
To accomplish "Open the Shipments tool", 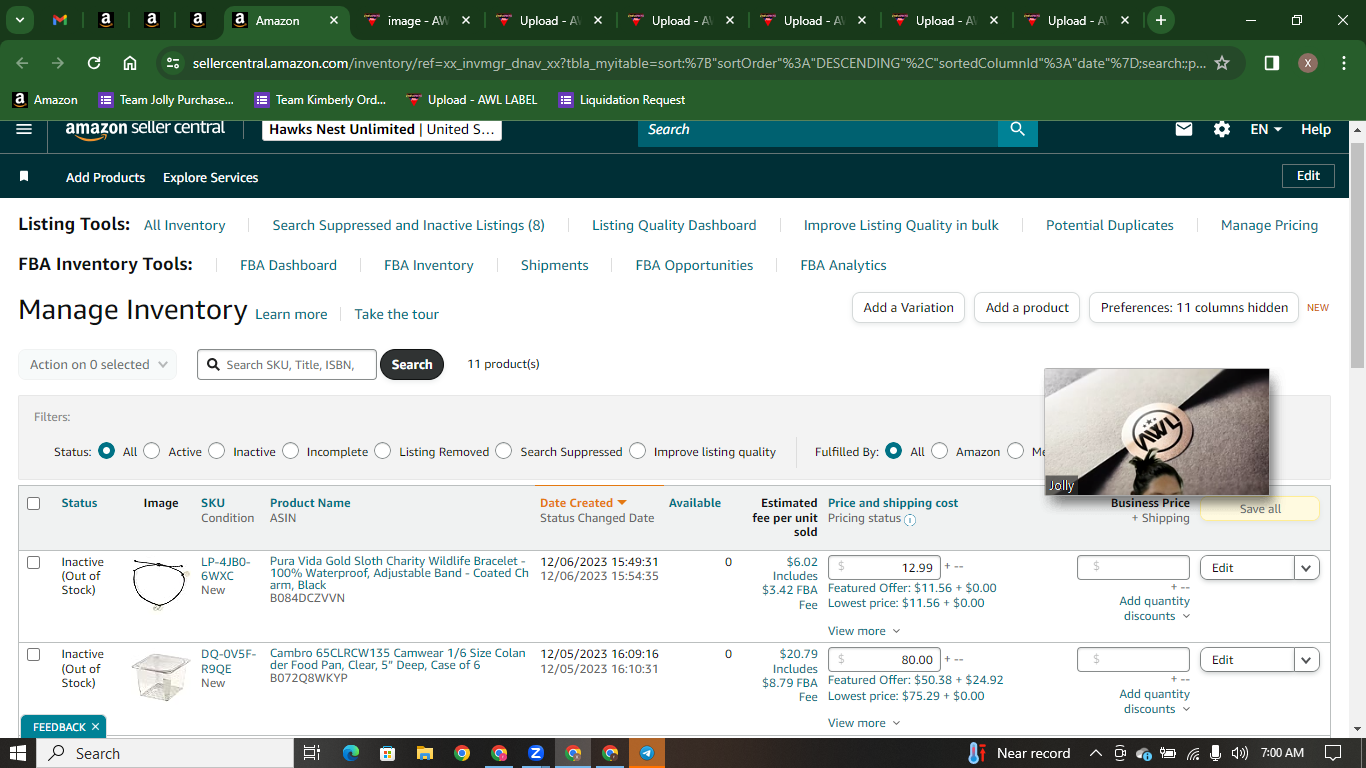I will (555, 265).
